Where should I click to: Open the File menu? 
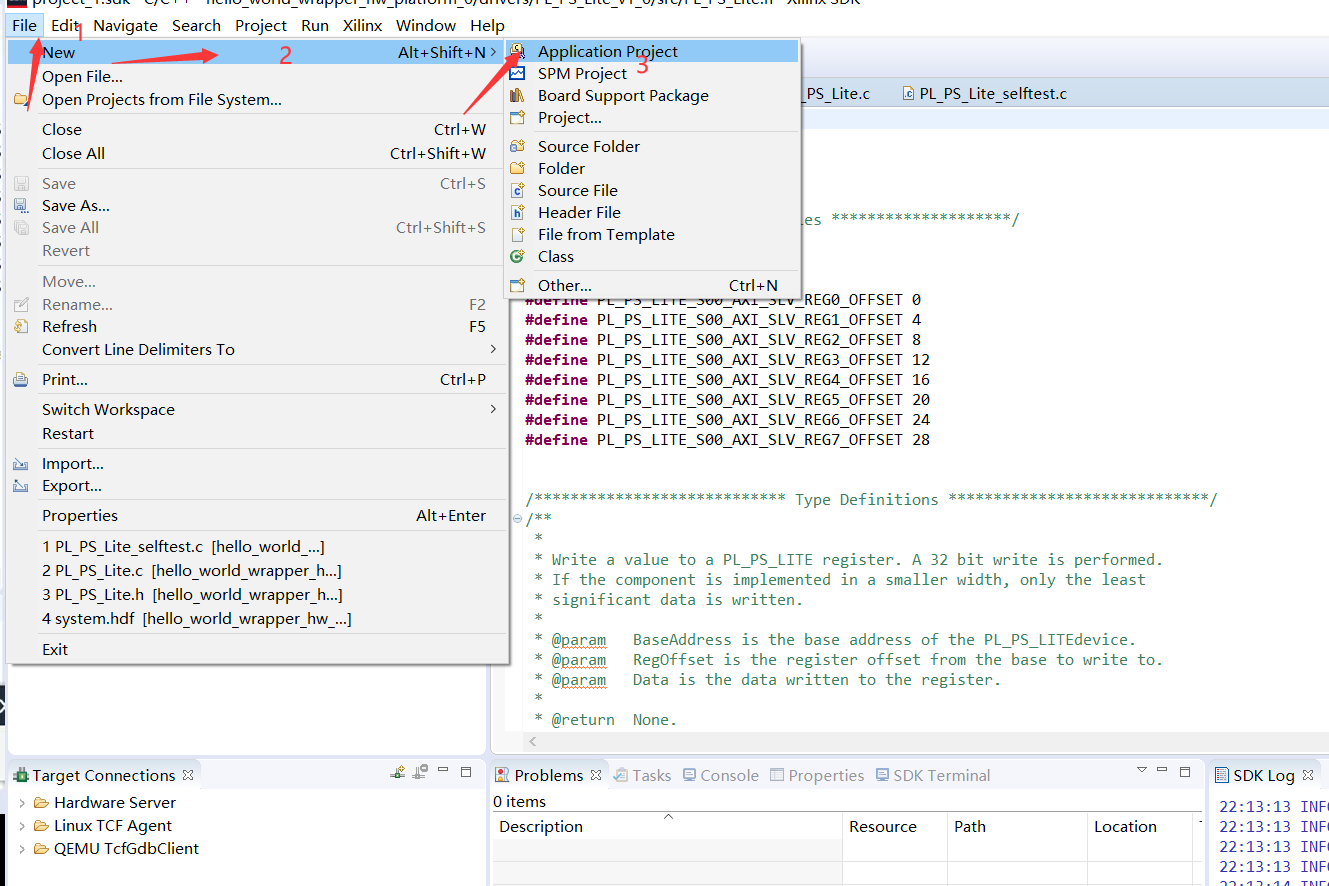coord(25,25)
